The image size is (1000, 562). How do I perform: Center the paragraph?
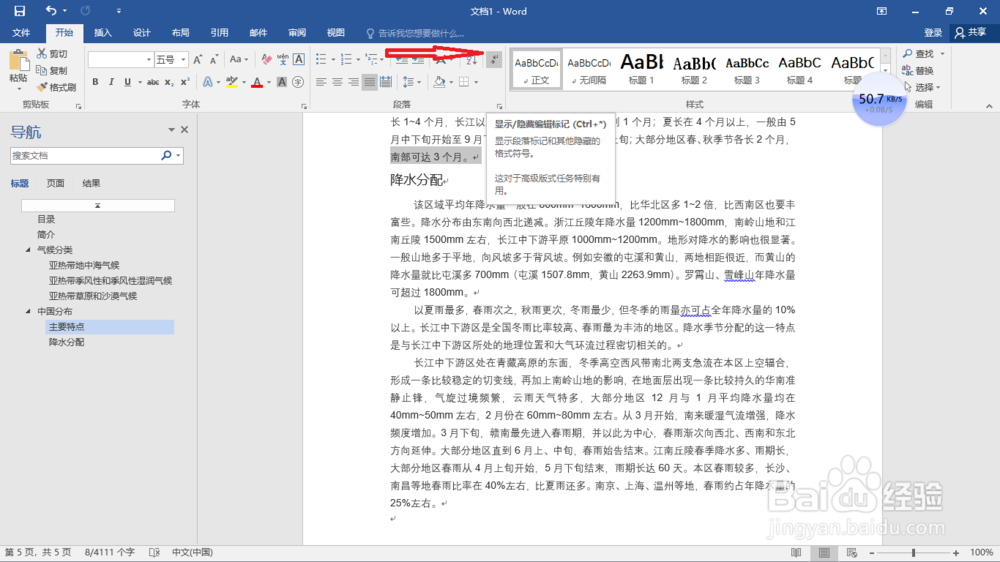click(337, 82)
